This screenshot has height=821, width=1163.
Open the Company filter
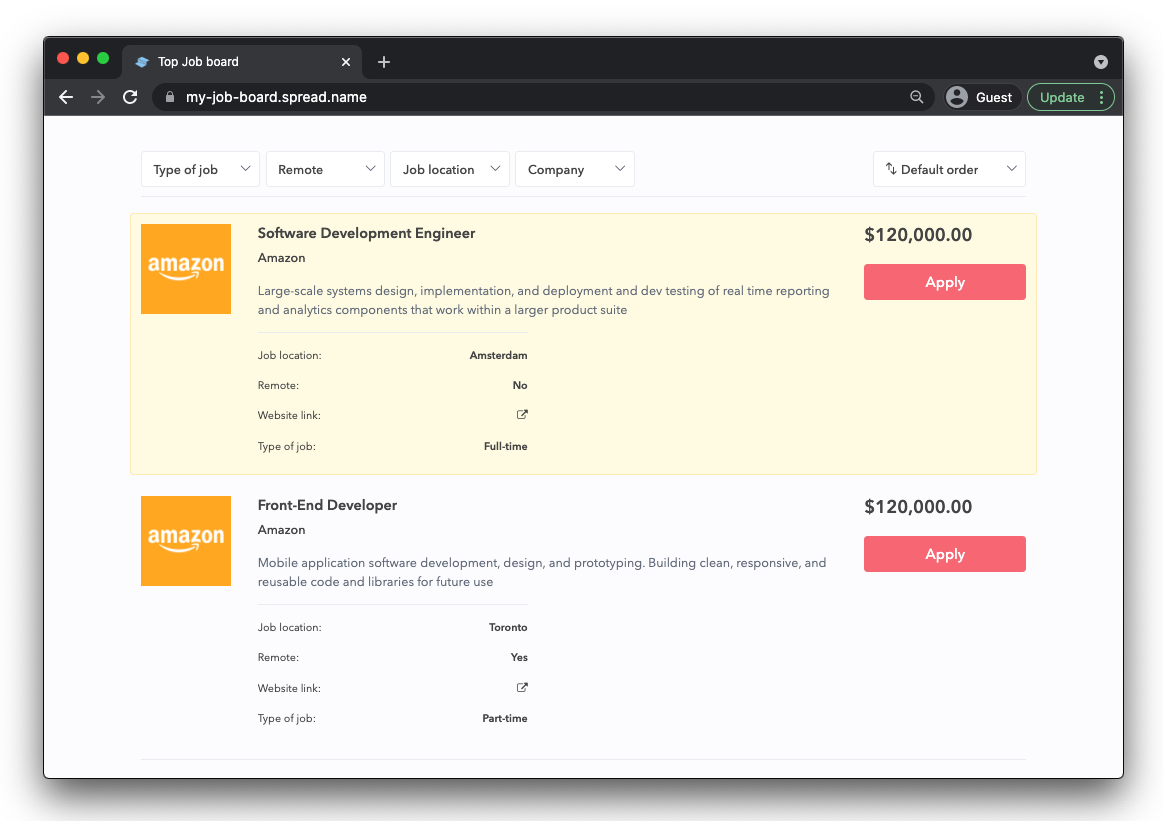coord(575,168)
